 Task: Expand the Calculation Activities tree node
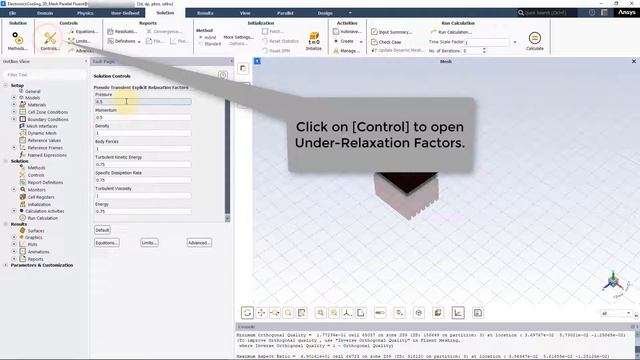click(14, 211)
